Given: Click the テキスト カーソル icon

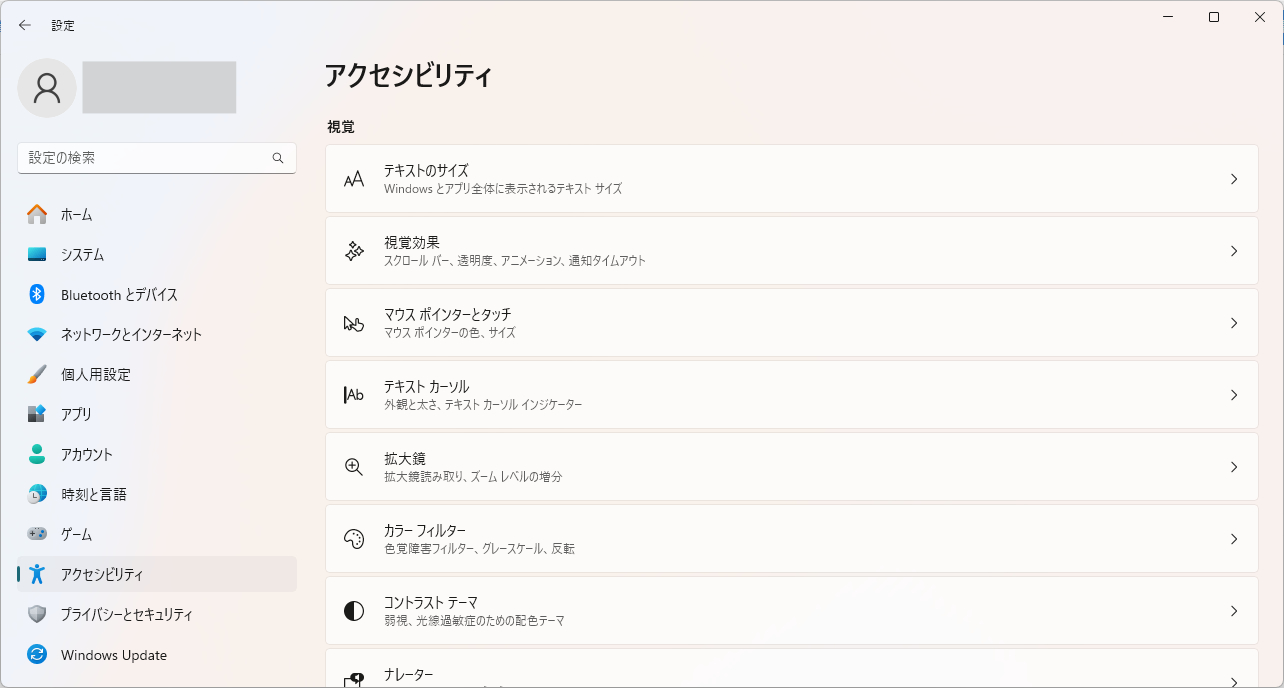Looking at the screenshot, I should 353,394.
